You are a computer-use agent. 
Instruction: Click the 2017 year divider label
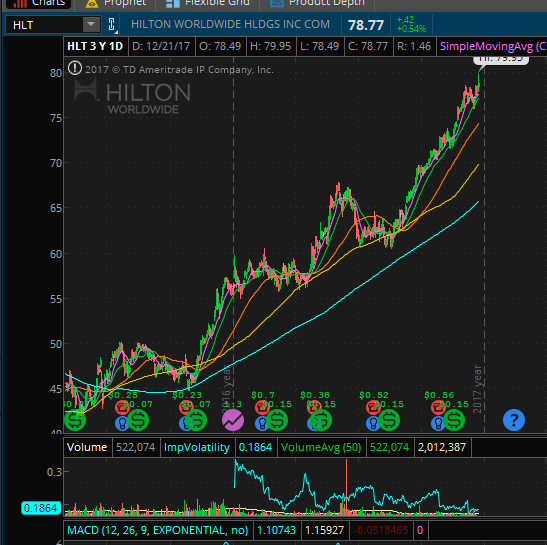[477, 389]
